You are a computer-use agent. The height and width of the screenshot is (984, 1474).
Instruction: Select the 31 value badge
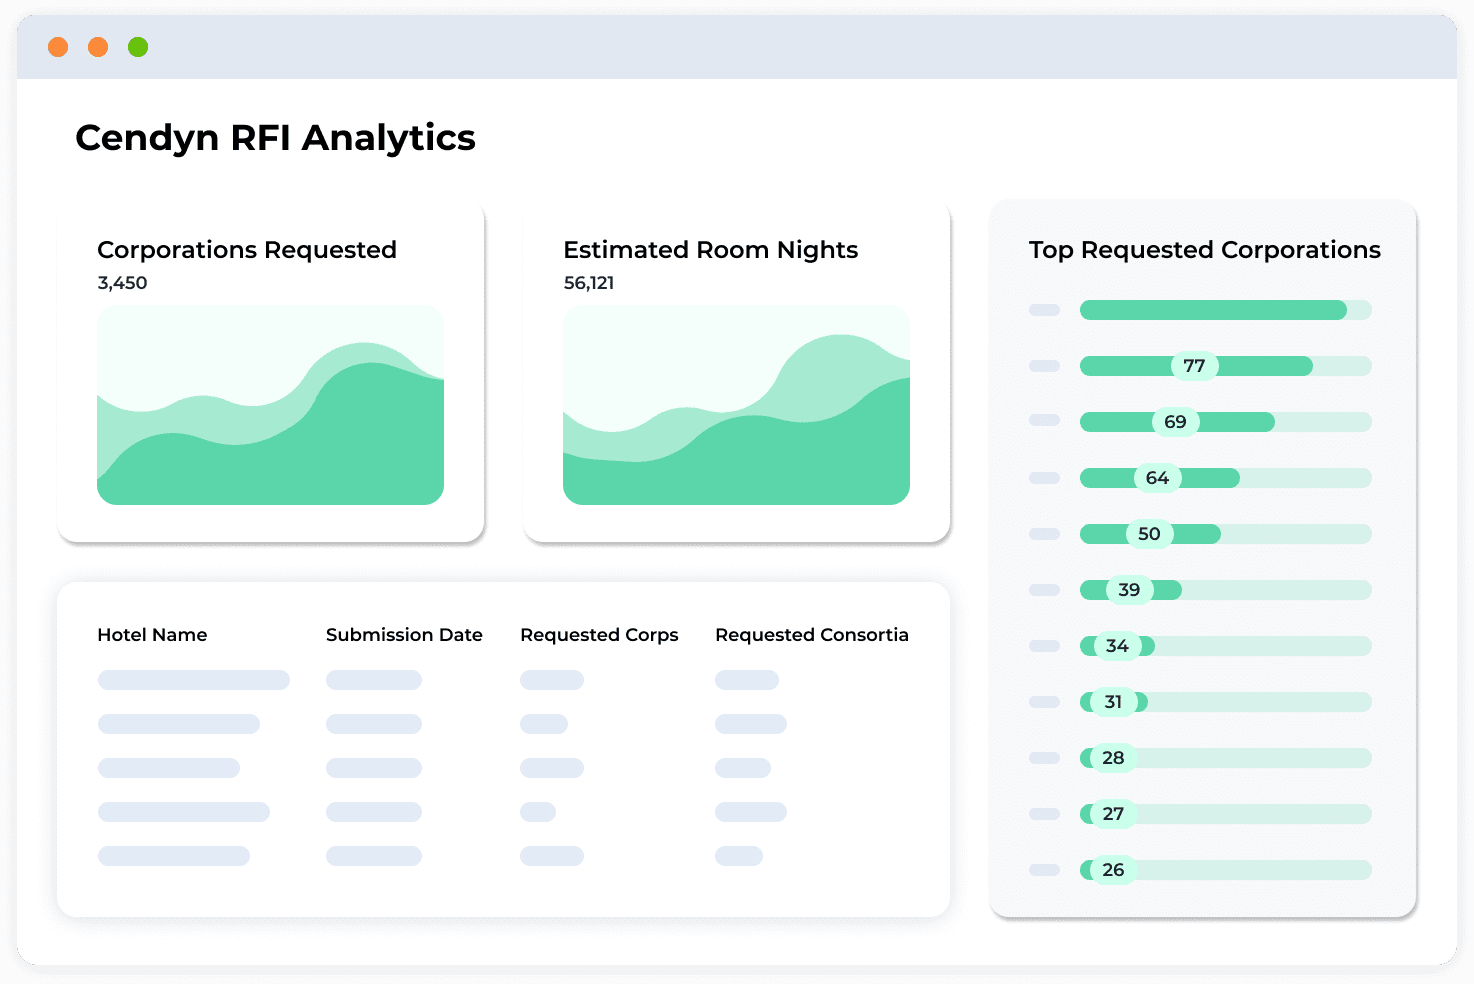point(1113,702)
